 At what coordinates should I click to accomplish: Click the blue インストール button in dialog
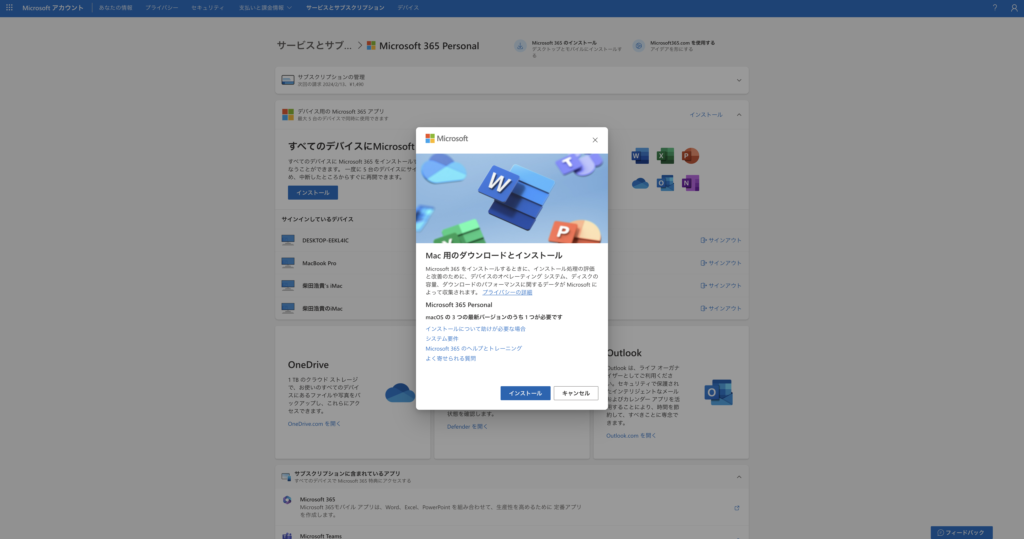coord(525,393)
